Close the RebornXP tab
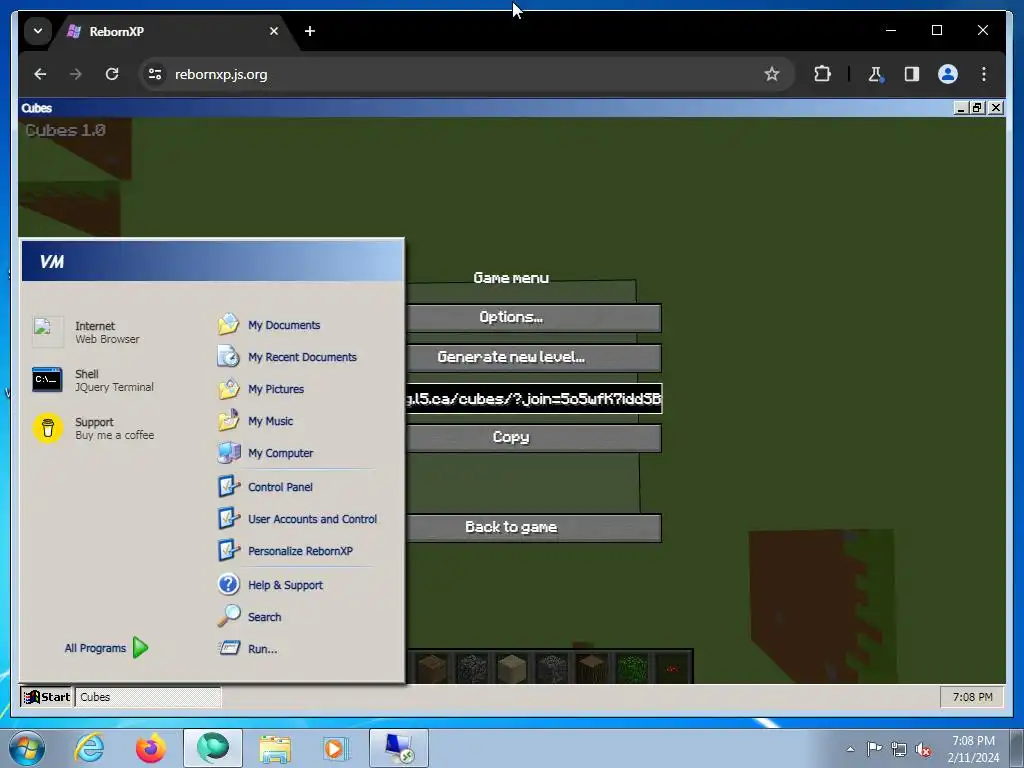1024x768 pixels. 274,31
